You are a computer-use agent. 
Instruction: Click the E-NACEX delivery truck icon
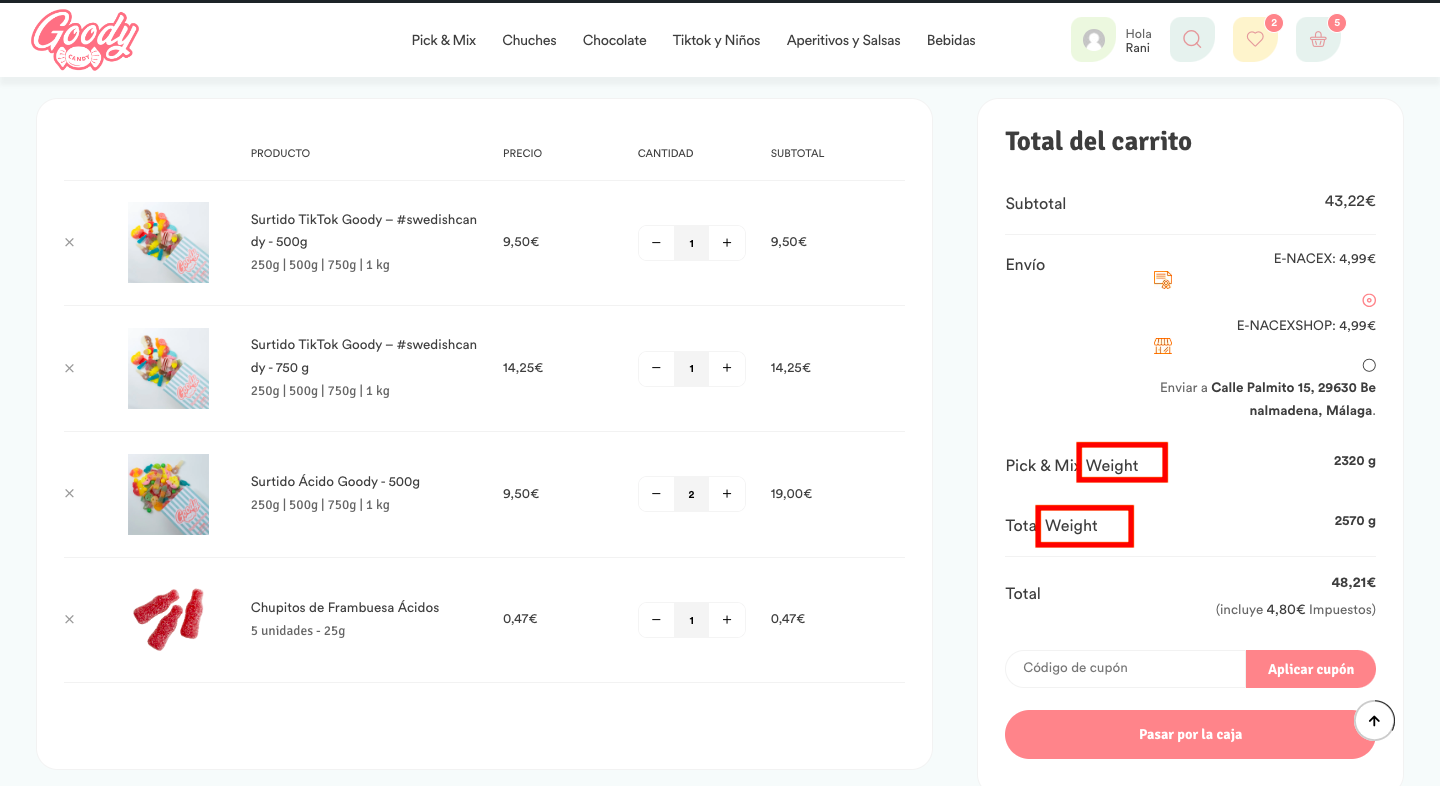[1162, 279]
